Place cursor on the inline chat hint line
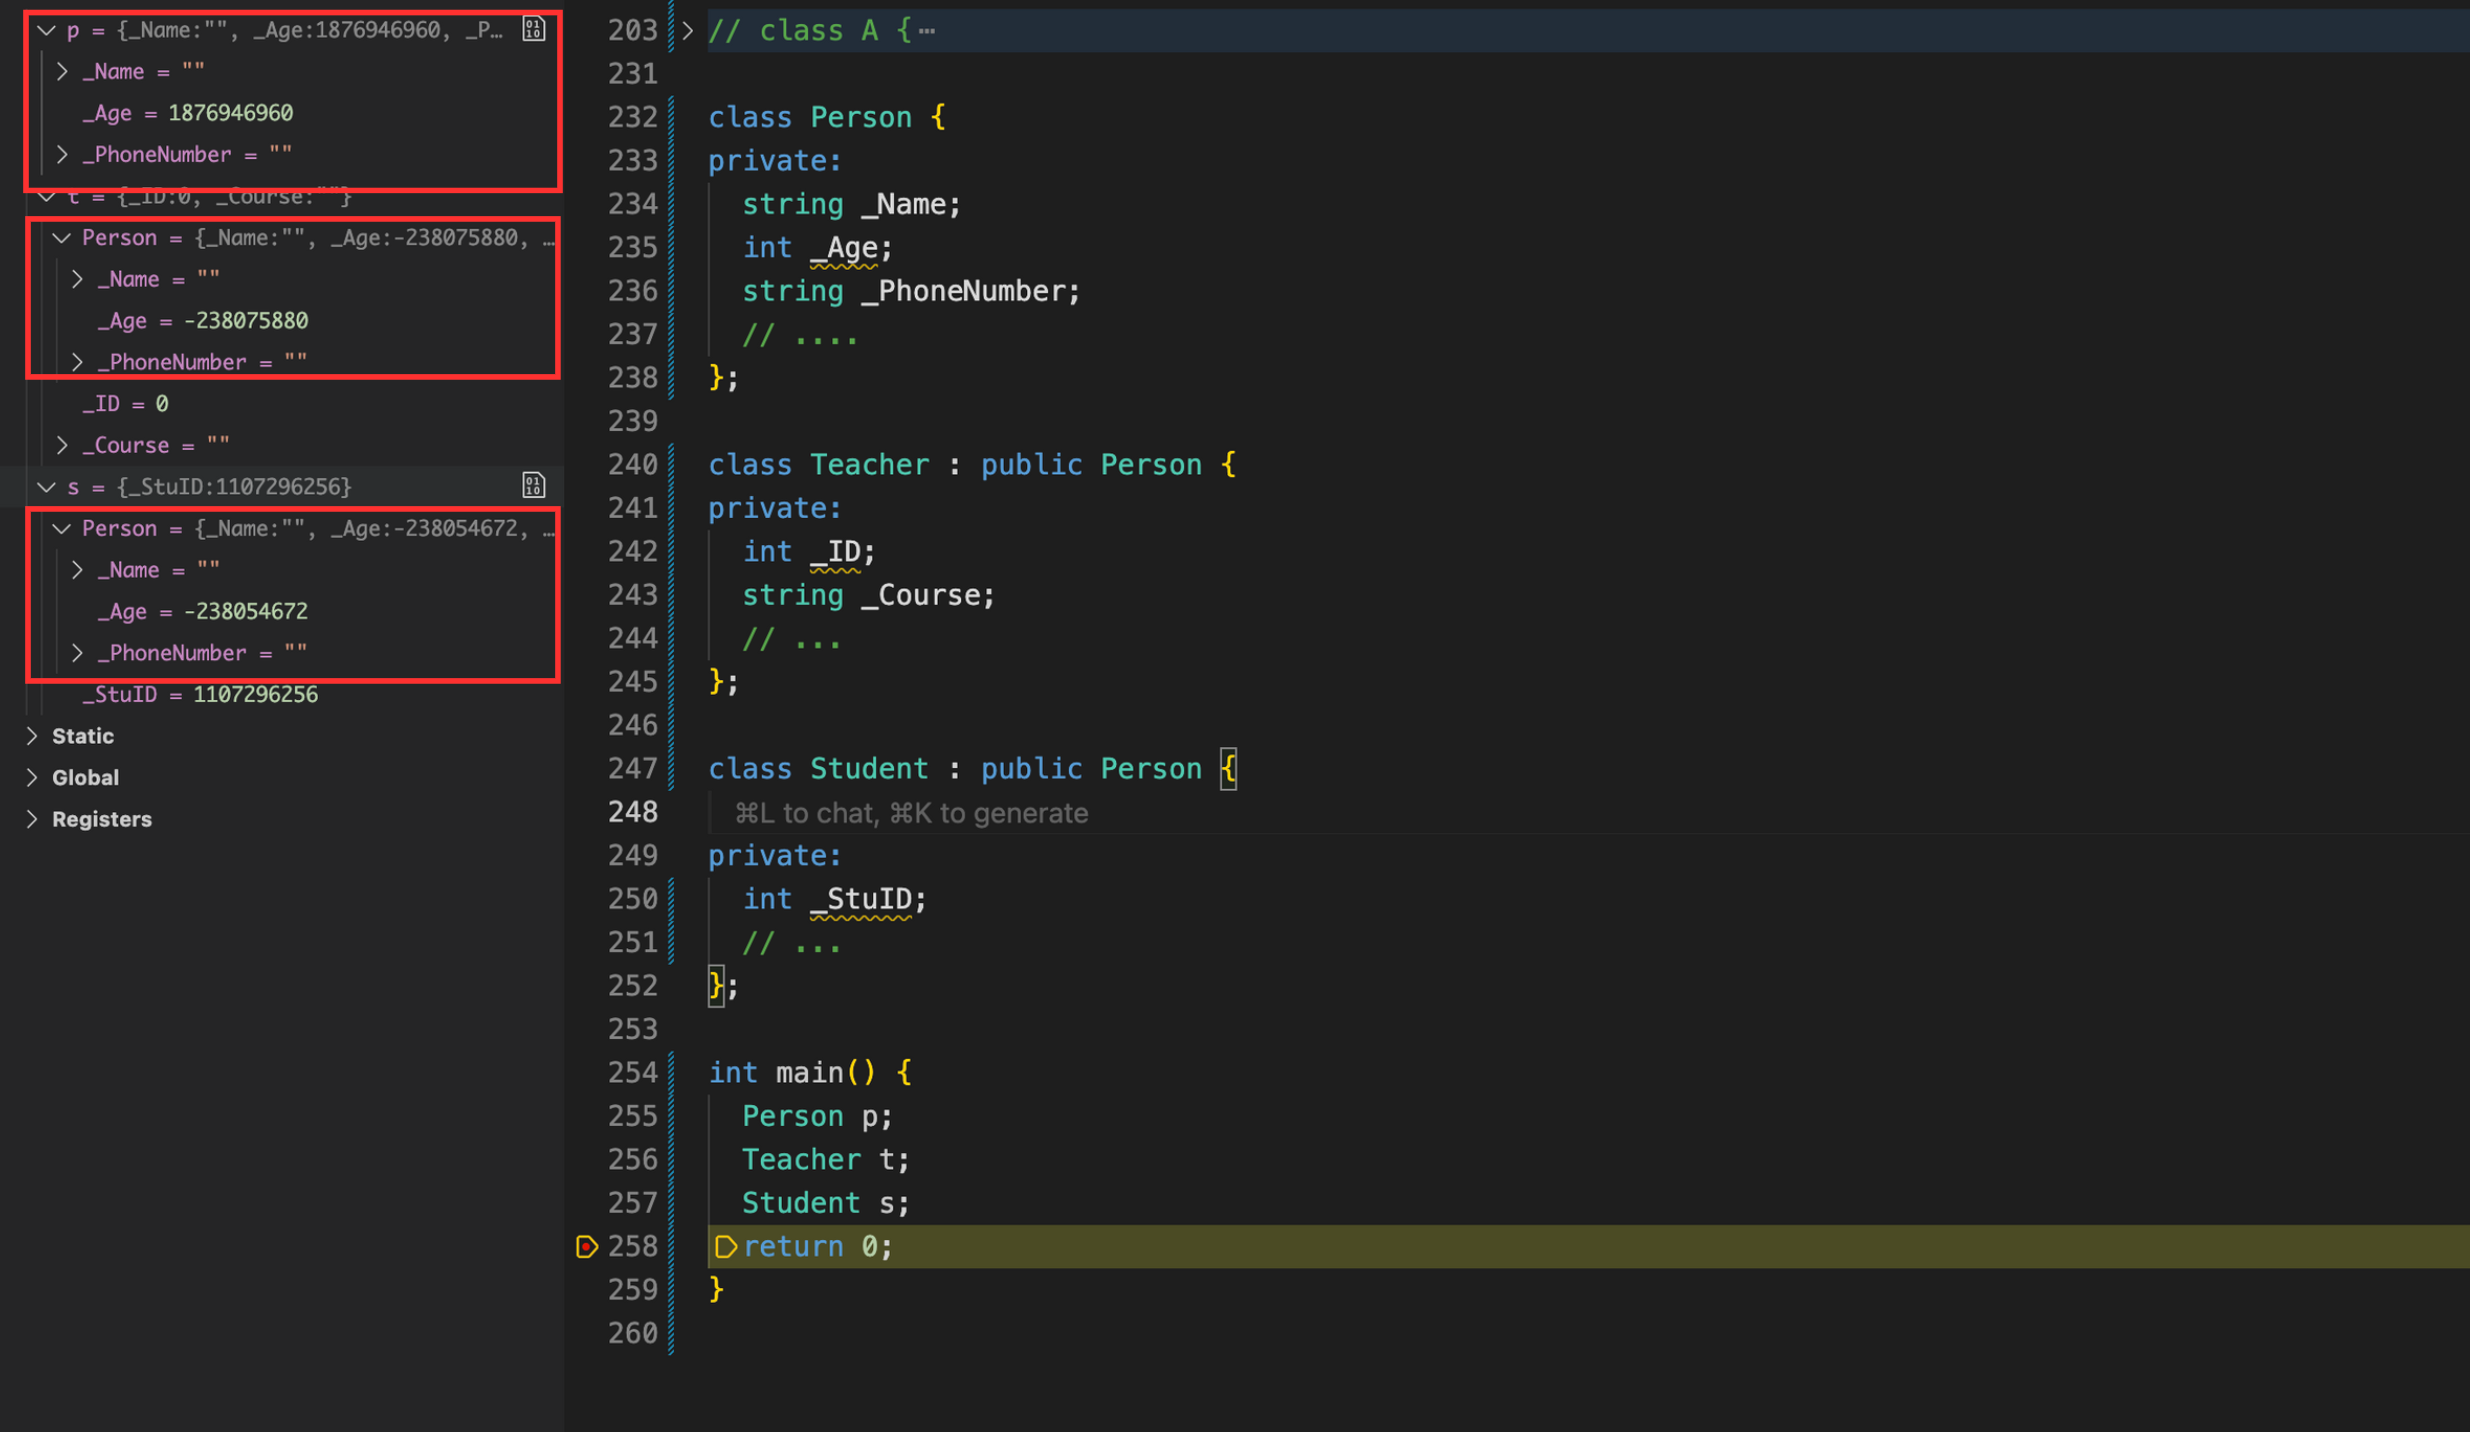 tap(910, 813)
